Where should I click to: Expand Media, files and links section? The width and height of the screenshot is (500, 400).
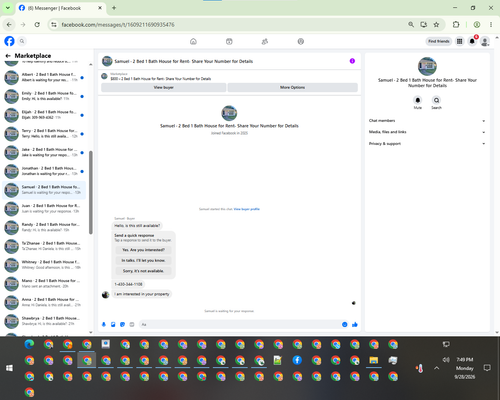point(427,132)
